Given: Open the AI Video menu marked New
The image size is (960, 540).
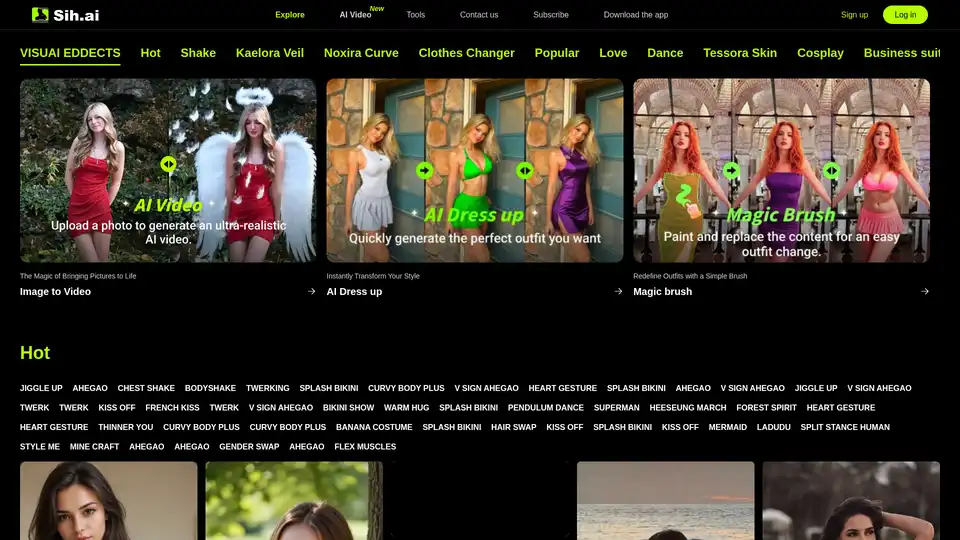Looking at the screenshot, I should (355, 15).
